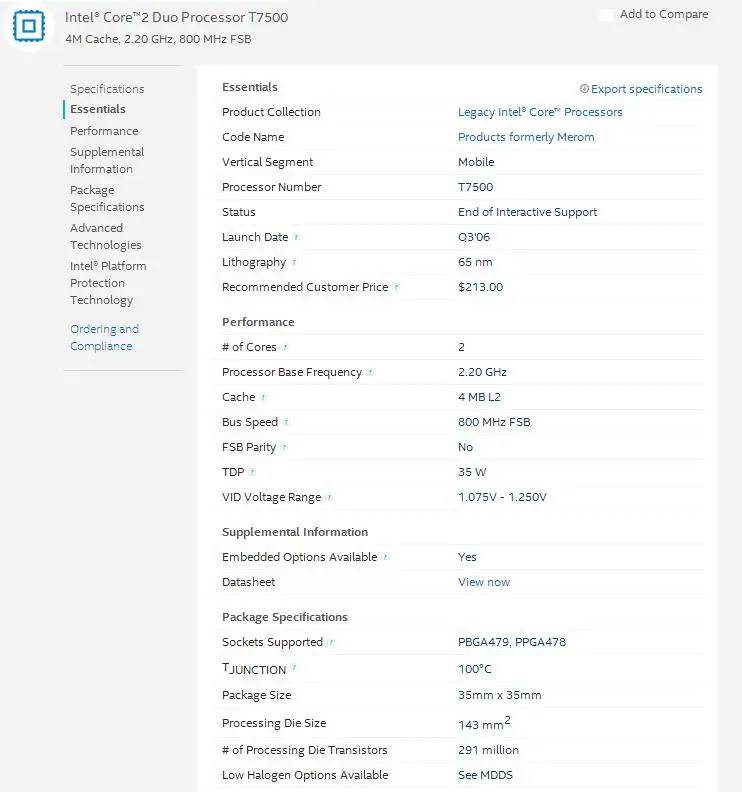
Task: Open the Bus Speed info icon
Action: tap(286, 422)
